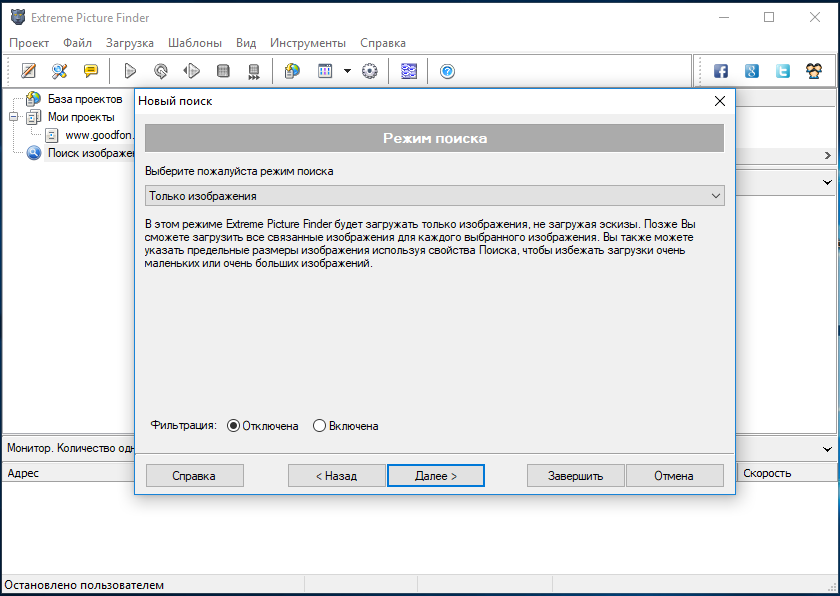840x596 pixels.
Task: Open the help question mark icon
Action: coord(447,71)
